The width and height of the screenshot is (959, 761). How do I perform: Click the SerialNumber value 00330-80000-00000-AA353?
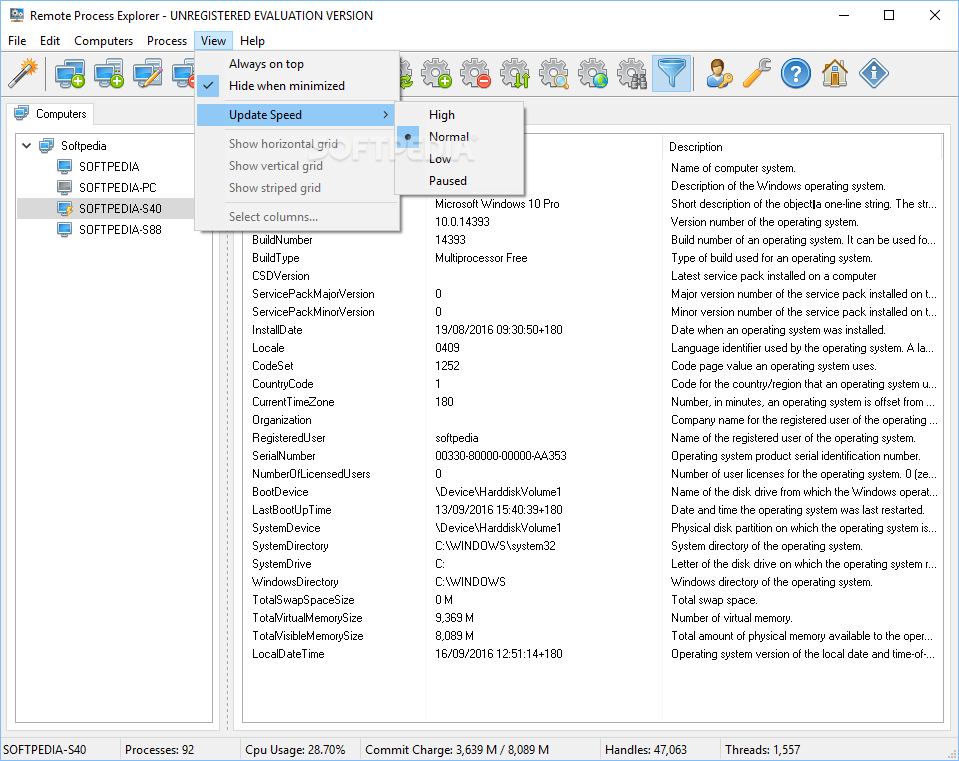pos(500,456)
